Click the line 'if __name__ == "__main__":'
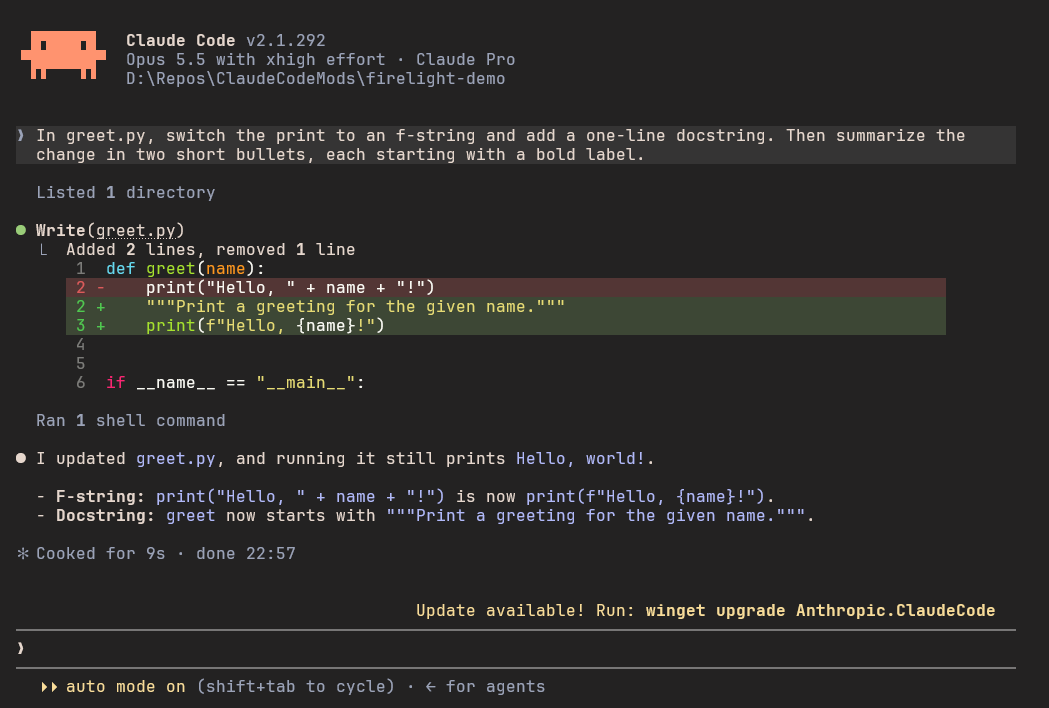Viewport: 1049px width, 708px height. 235,383
